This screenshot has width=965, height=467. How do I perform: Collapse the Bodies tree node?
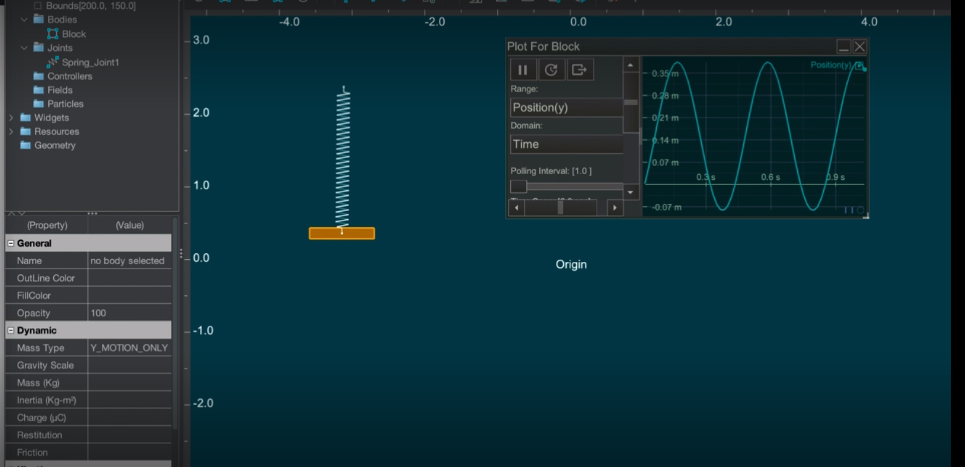[24, 20]
